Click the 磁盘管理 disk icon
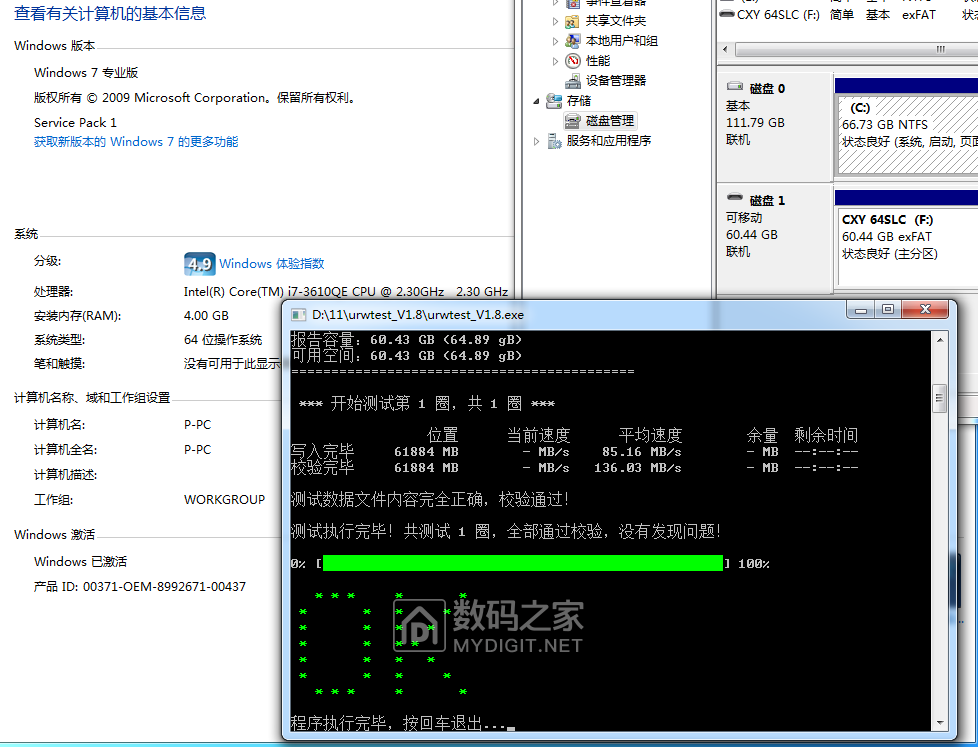The height and width of the screenshot is (747, 978). (x=573, y=121)
